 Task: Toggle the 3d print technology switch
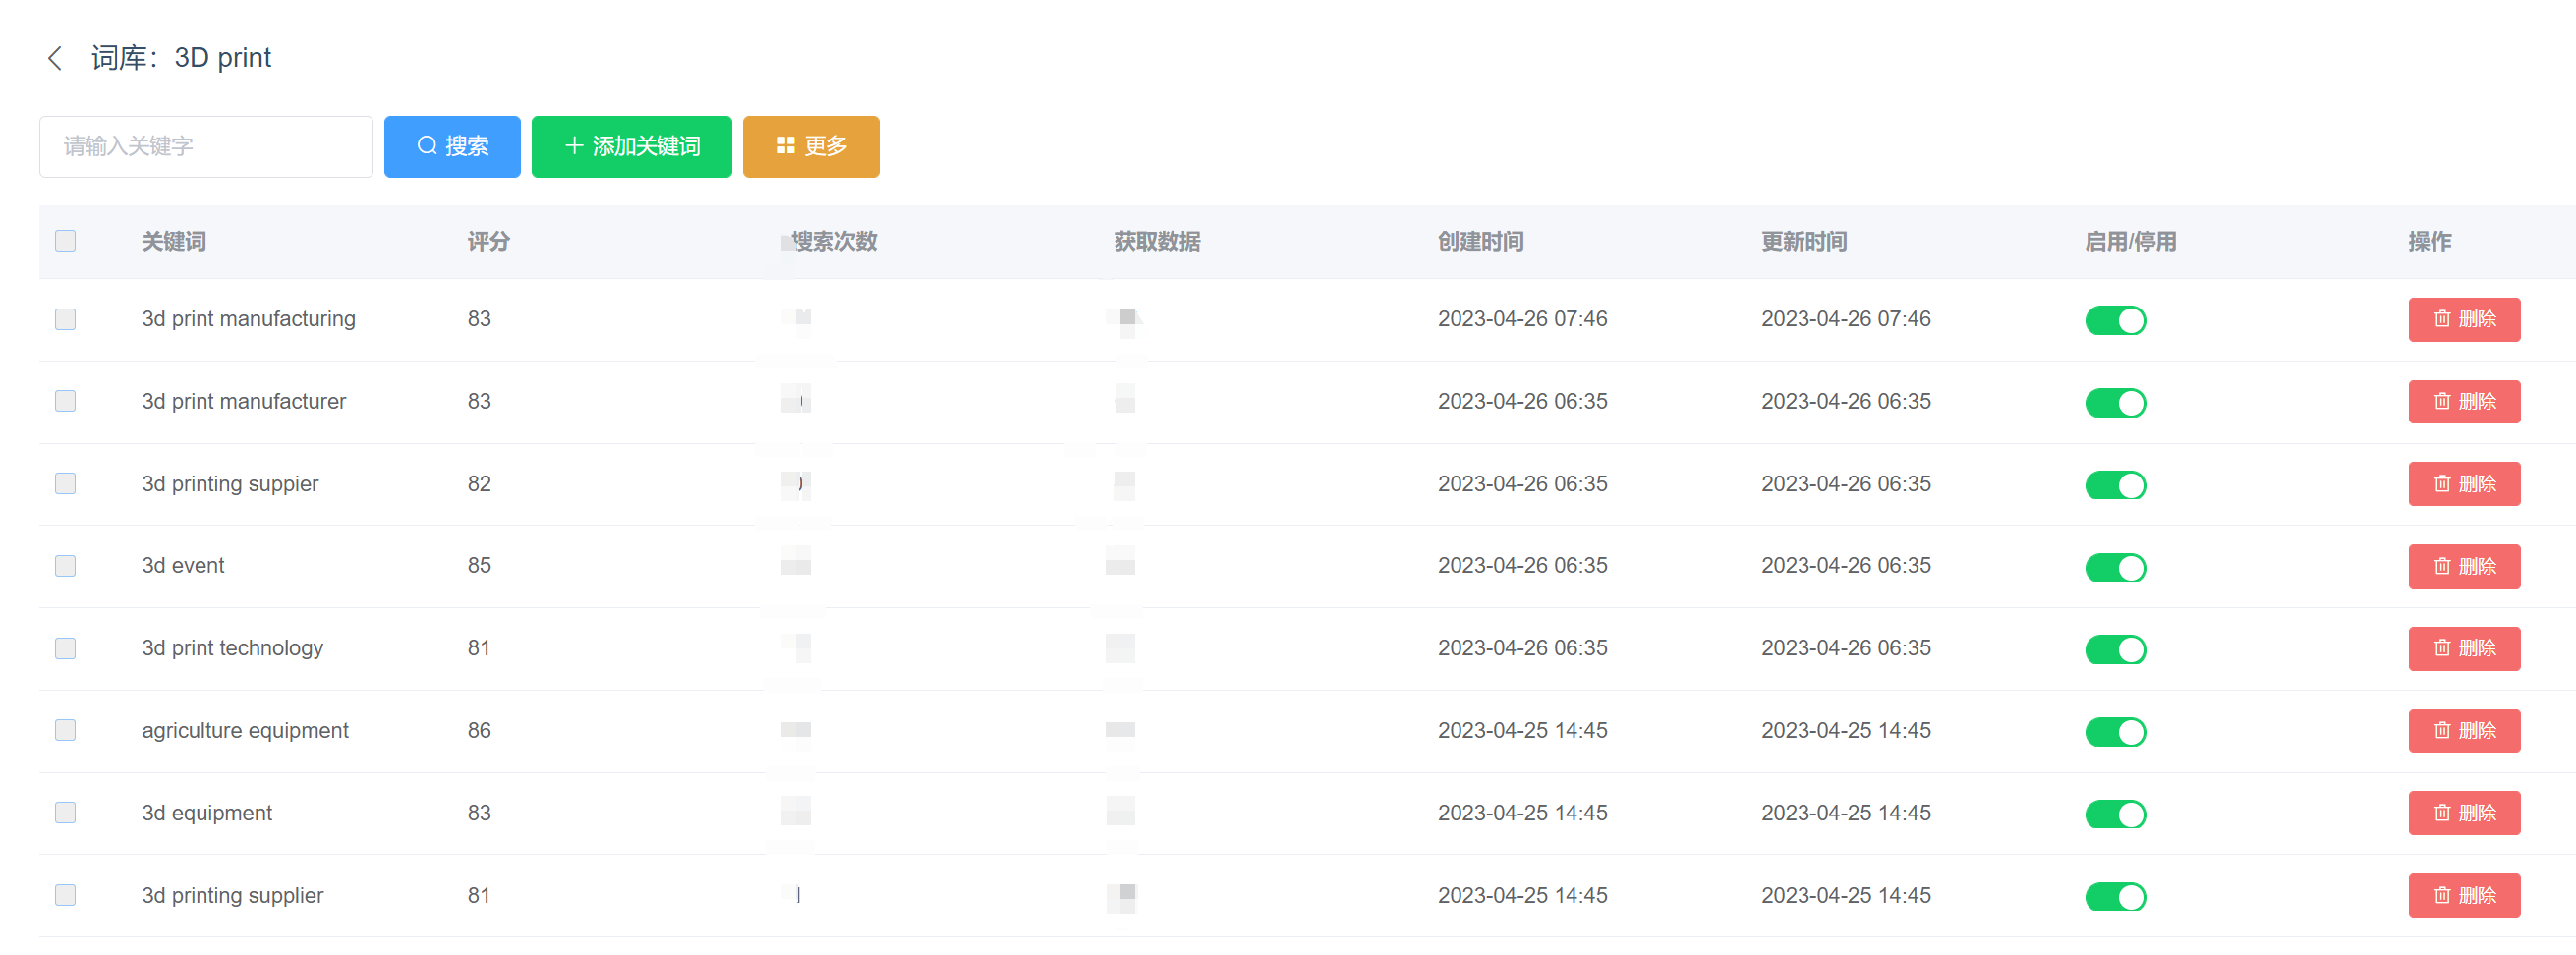pos(2115,650)
